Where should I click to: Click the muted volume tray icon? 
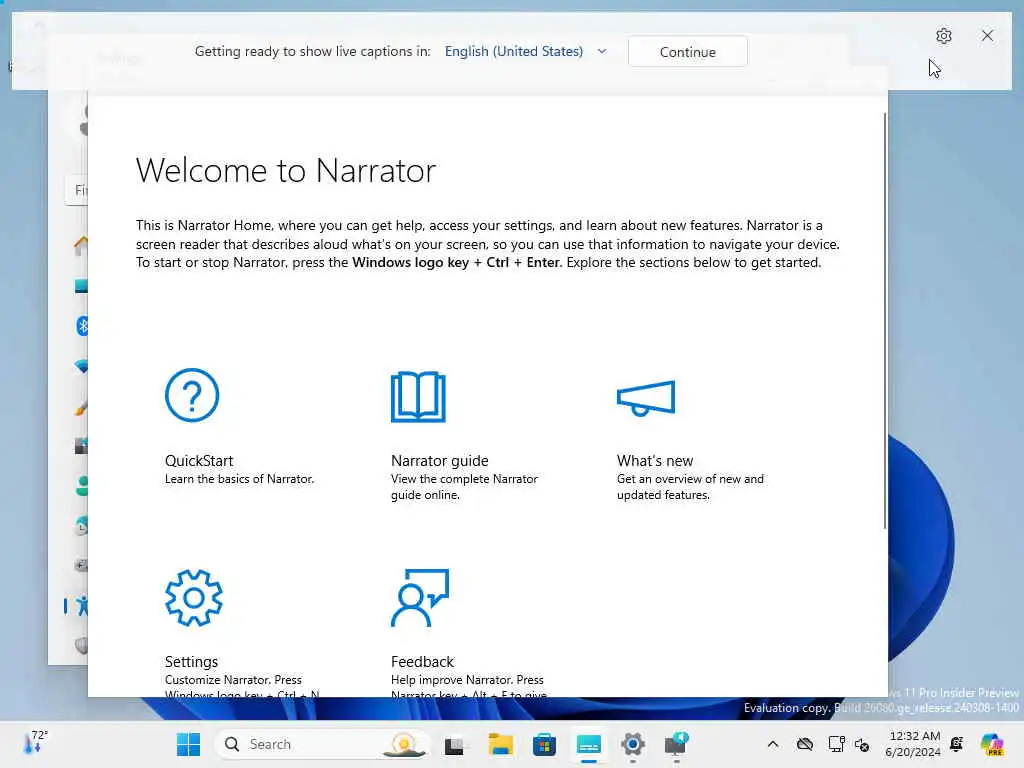point(861,744)
